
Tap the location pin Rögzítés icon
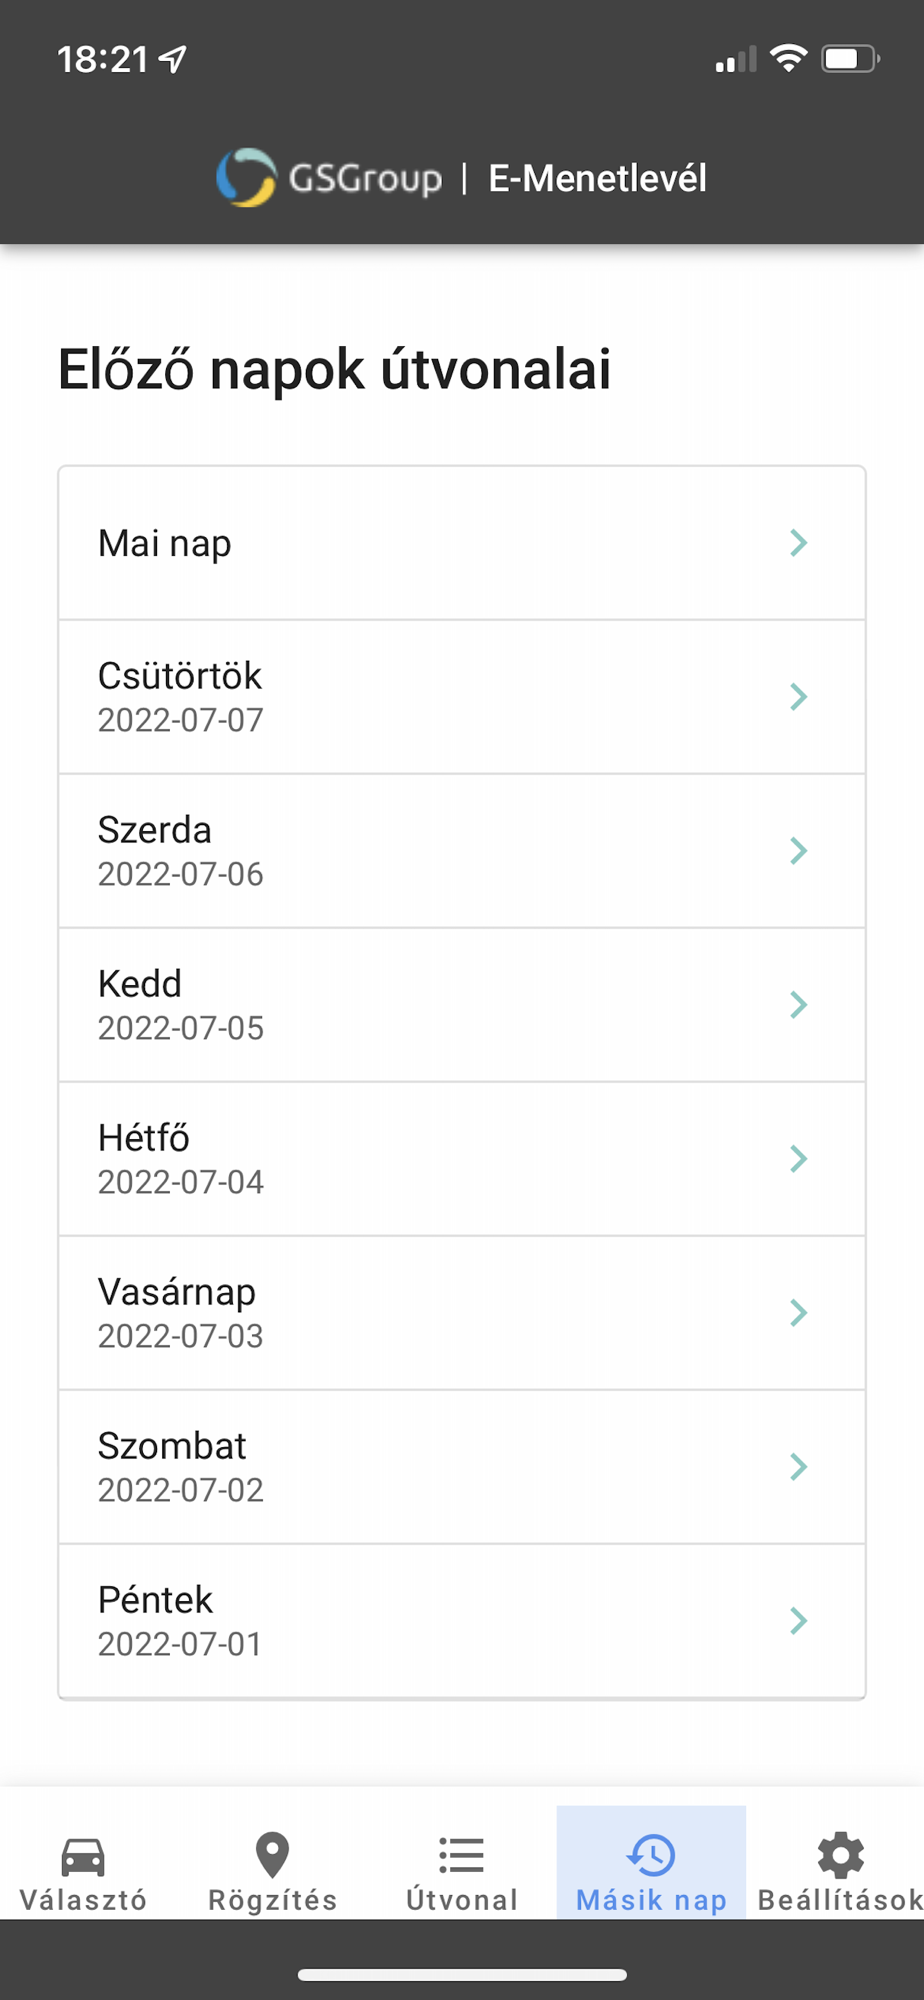[x=272, y=1856]
